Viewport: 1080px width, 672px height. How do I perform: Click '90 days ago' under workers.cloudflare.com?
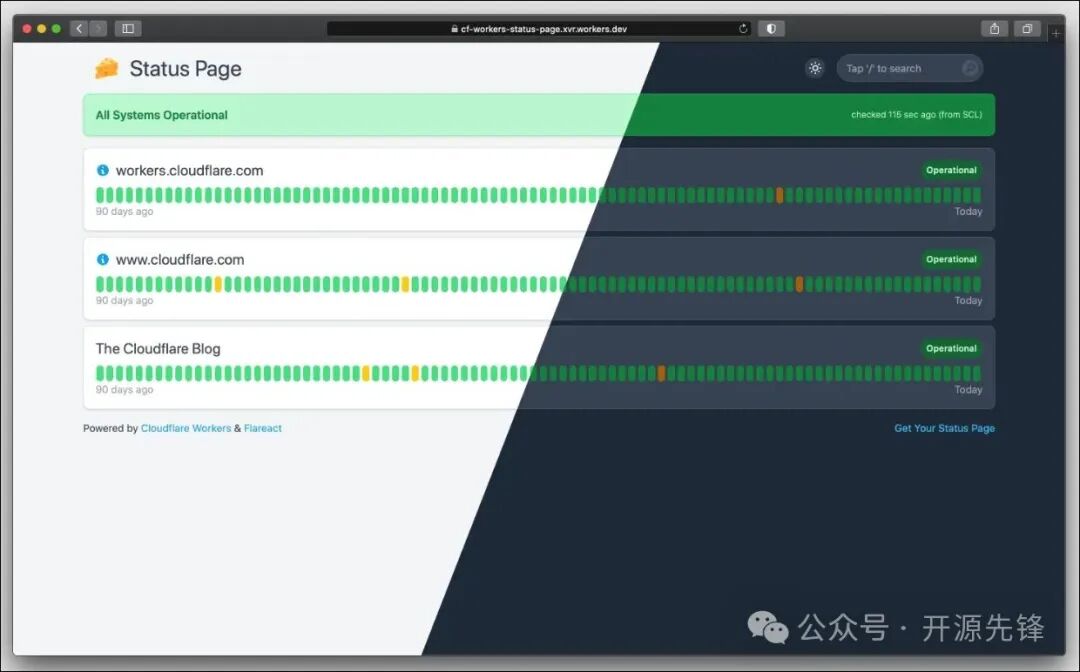coord(124,211)
